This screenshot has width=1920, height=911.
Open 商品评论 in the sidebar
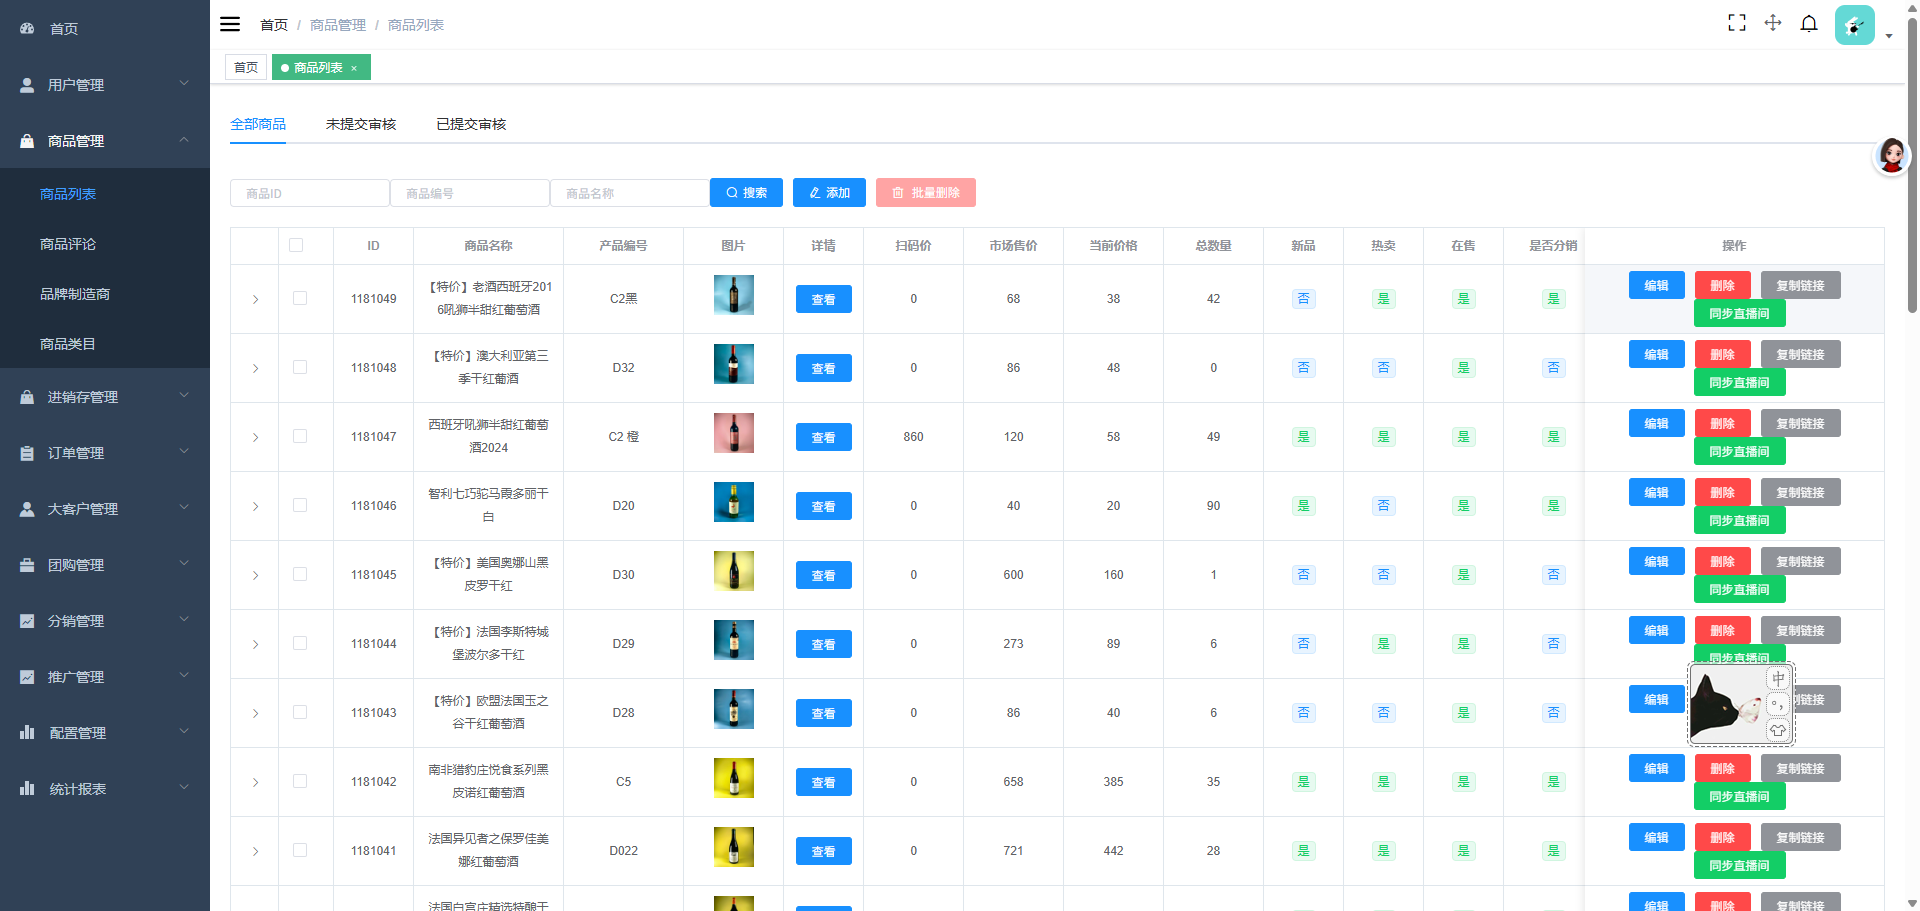(x=68, y=244)
